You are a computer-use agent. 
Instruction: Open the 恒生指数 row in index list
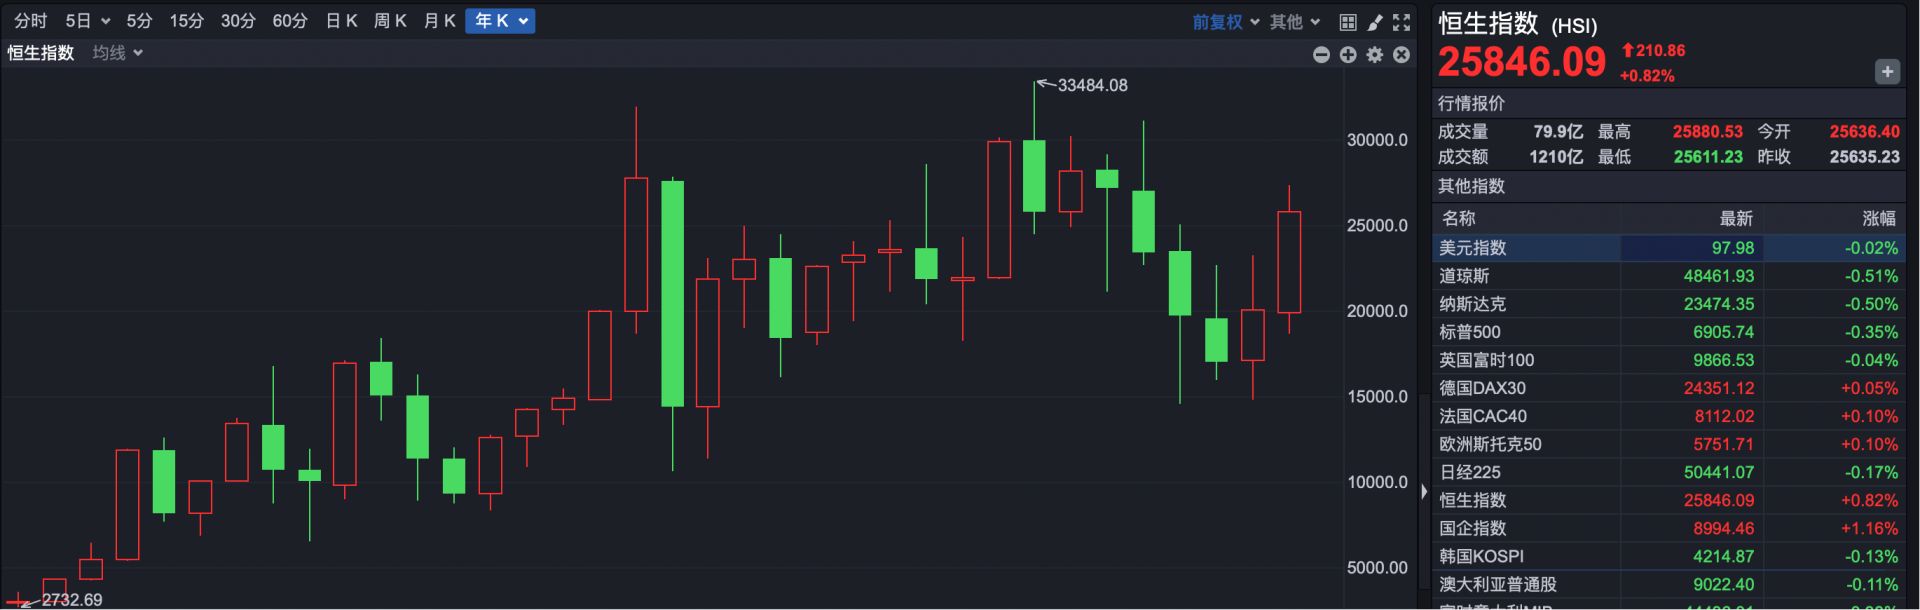(x=1668, y=500)
